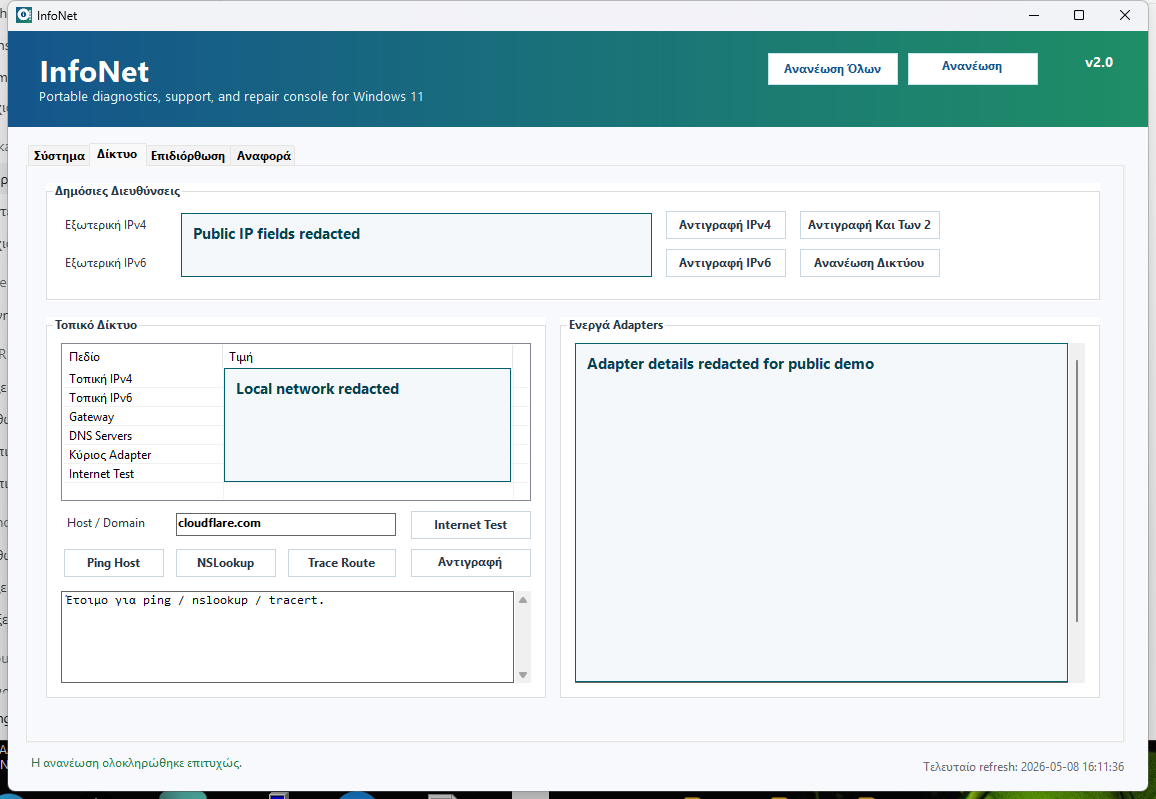Click the Host / Domain label

click(x=105, y=523)
